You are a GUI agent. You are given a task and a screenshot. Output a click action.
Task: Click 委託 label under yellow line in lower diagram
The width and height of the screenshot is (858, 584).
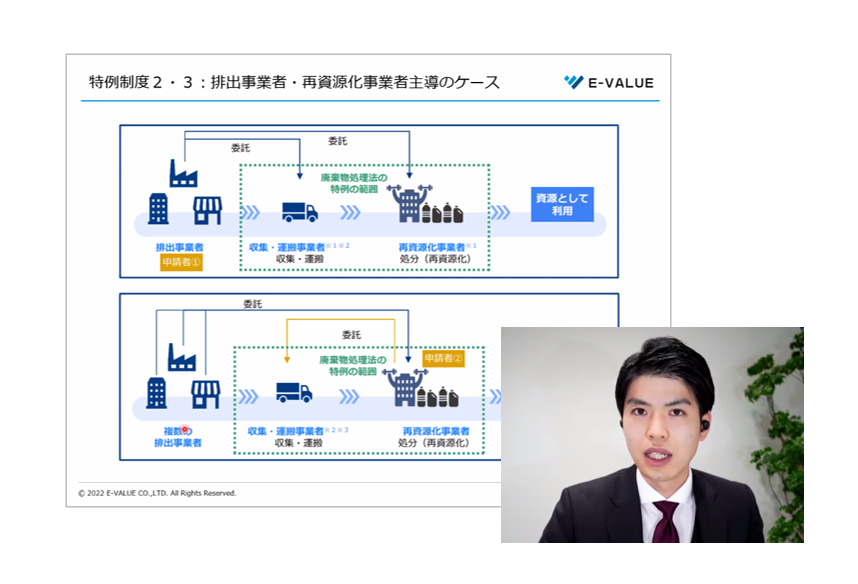tap(351, 334)
